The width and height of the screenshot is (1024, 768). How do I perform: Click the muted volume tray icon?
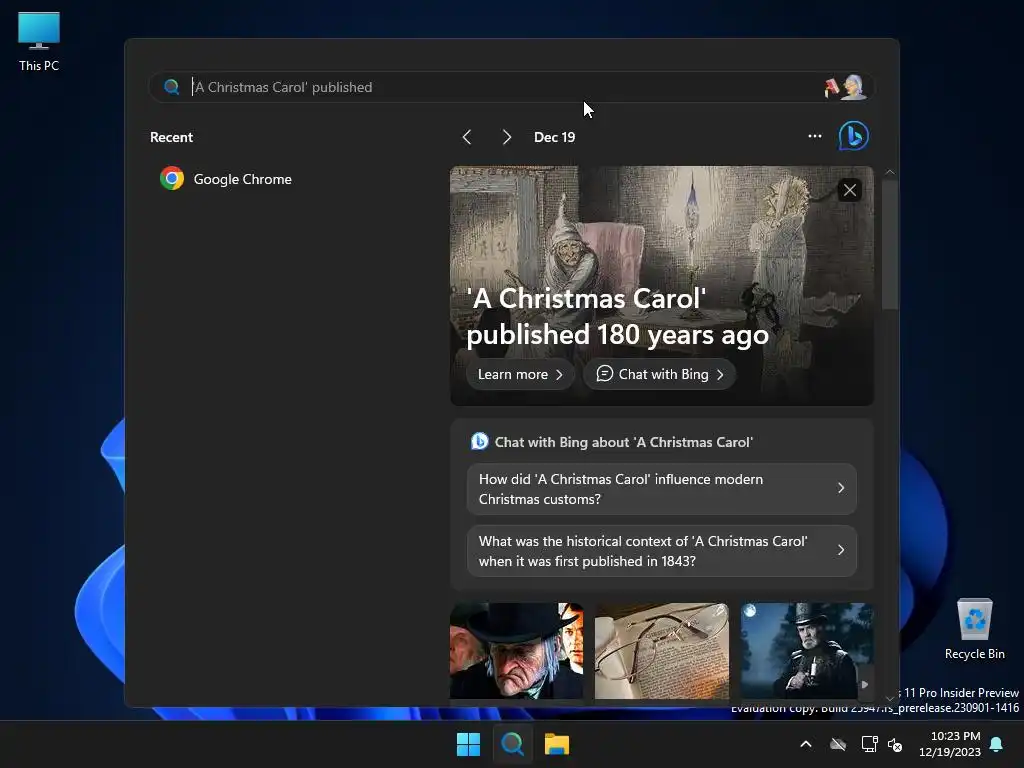pos(895,744)
